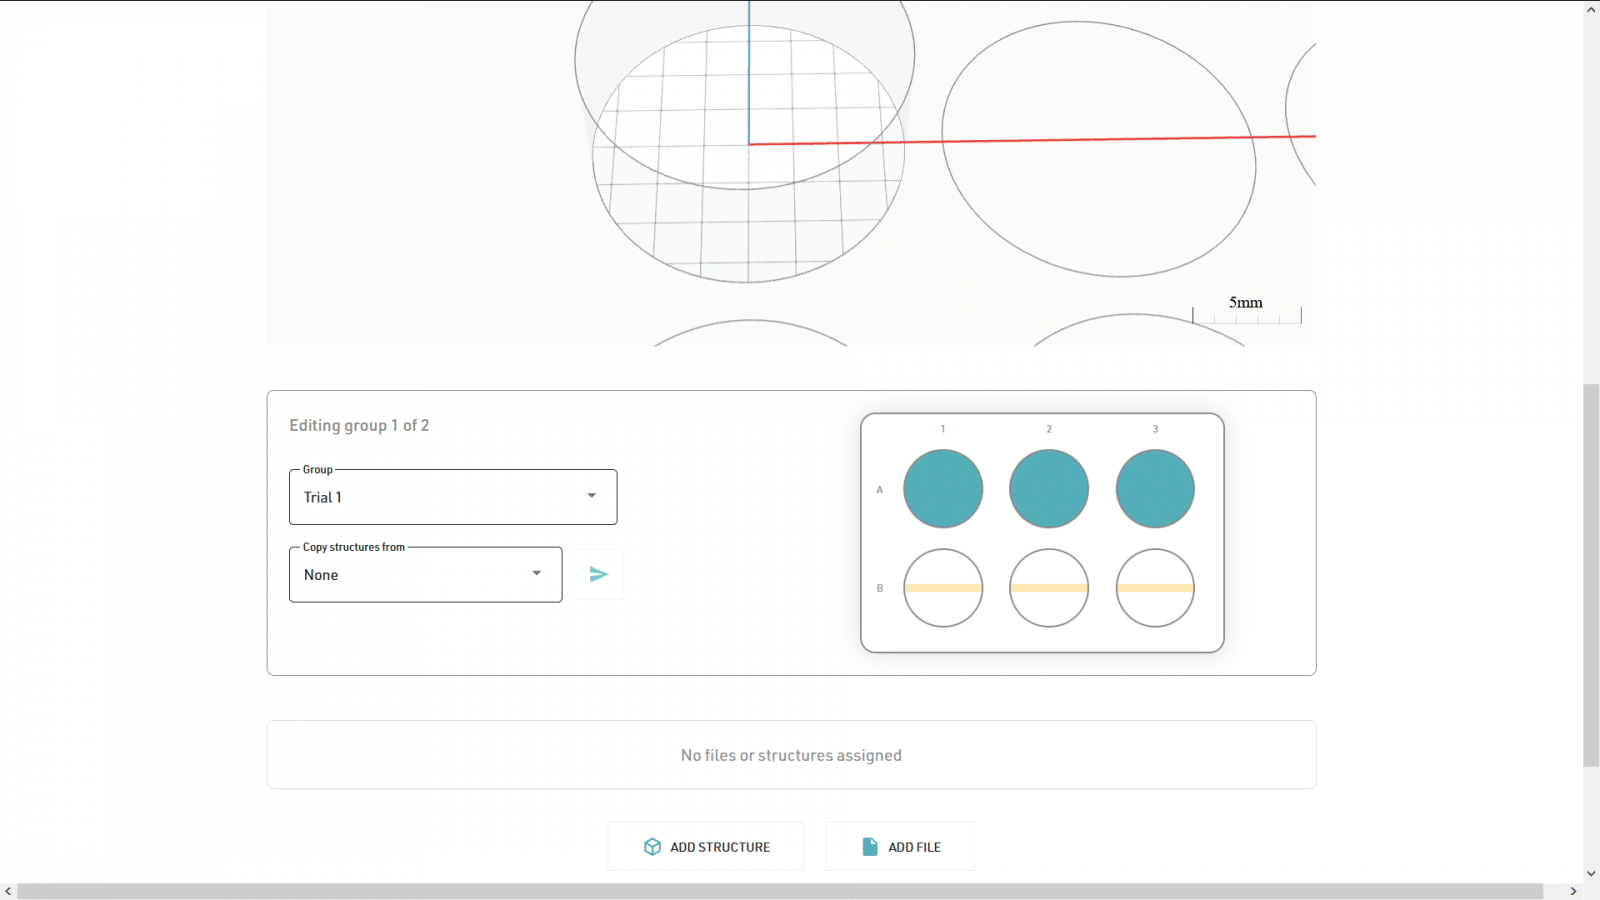The image size is (1600, 900).
Task: Click the scroll down arrow
Action: tap(1591, 874)
